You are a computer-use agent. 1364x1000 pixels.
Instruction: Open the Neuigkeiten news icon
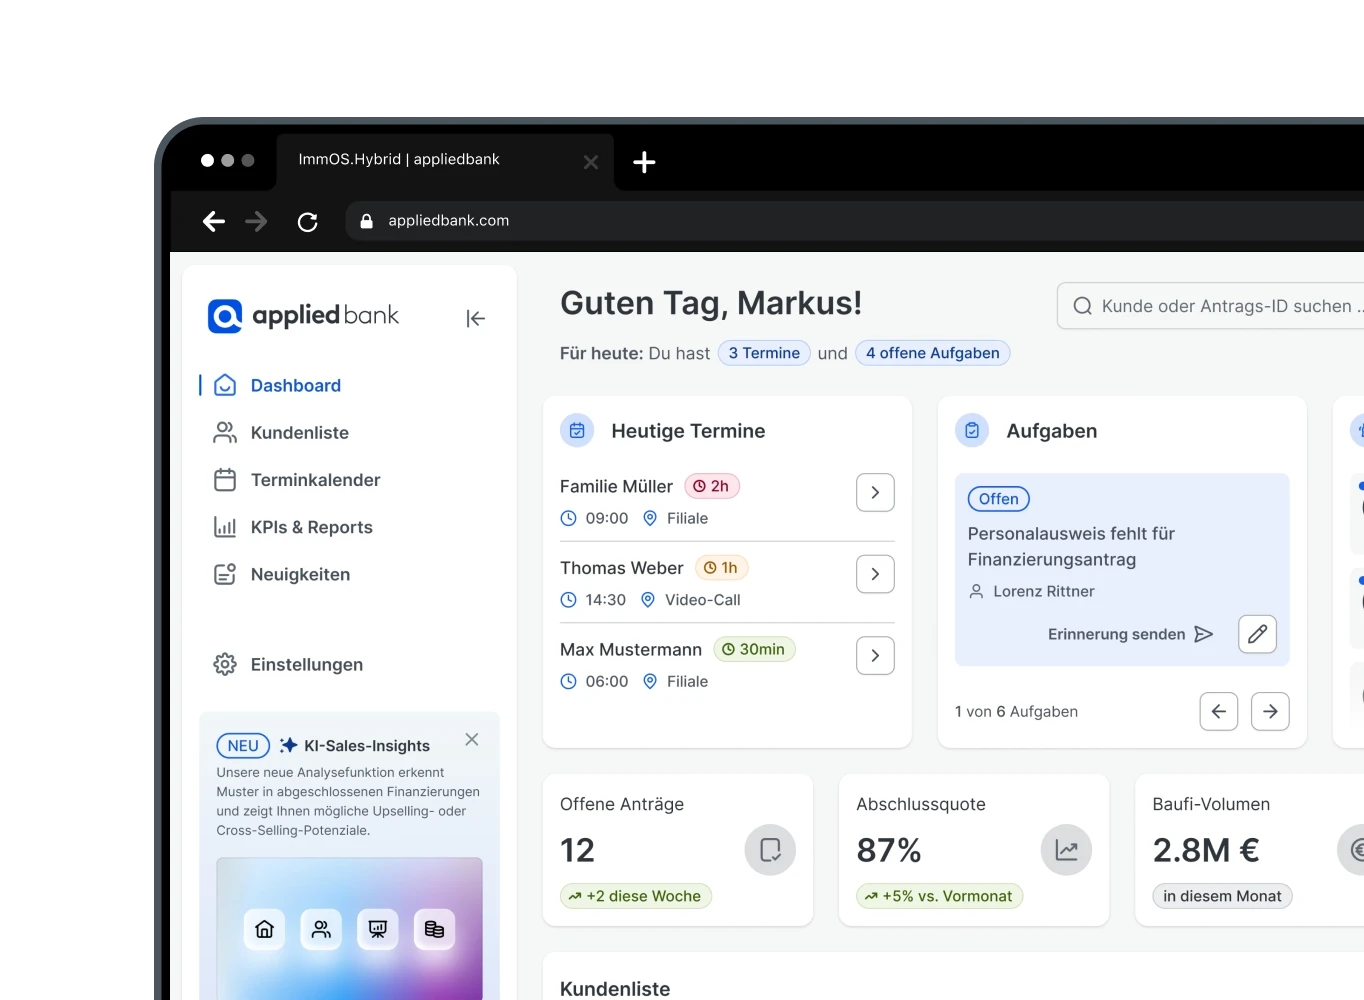pos(225,574)
